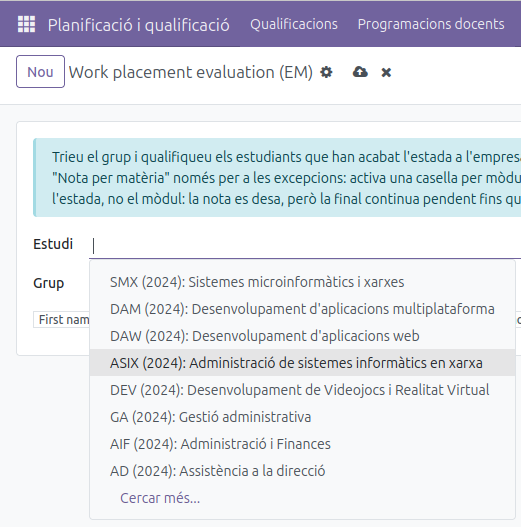Click the gear actions icon

(326, 72)
